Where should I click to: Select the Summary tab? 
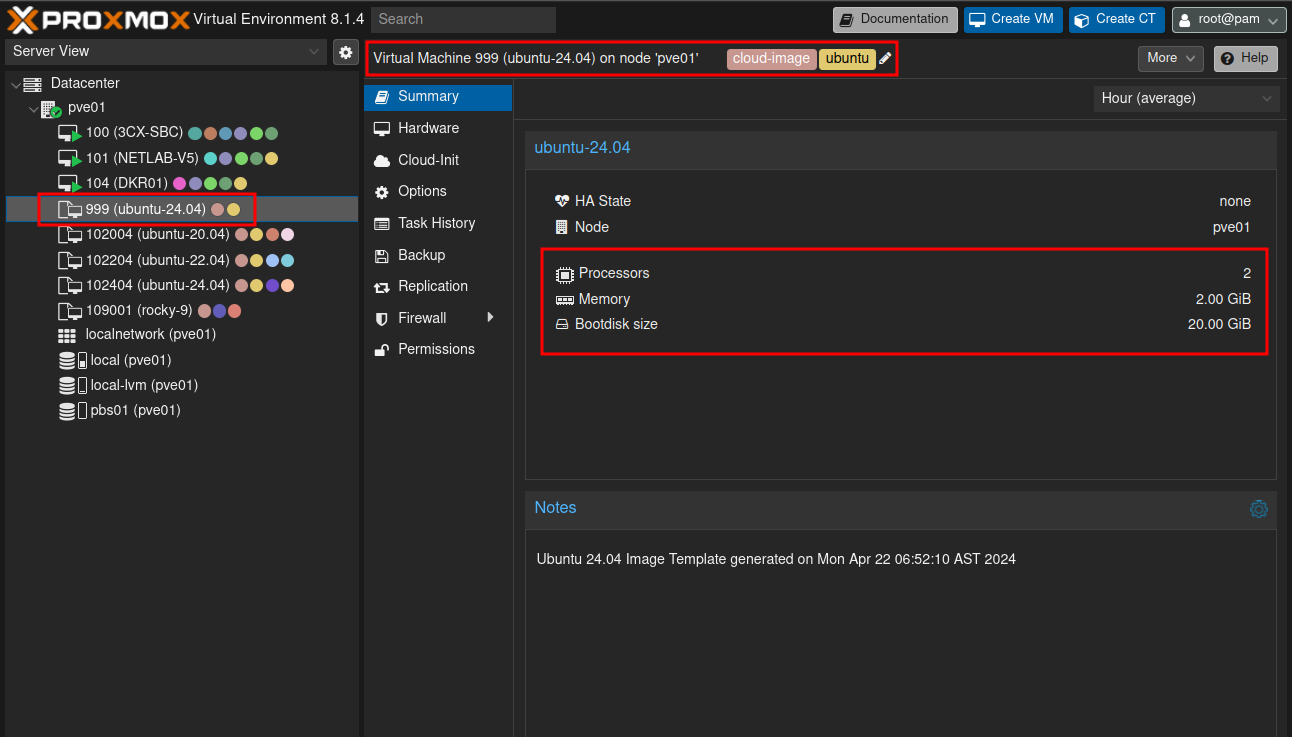[438, 97]
